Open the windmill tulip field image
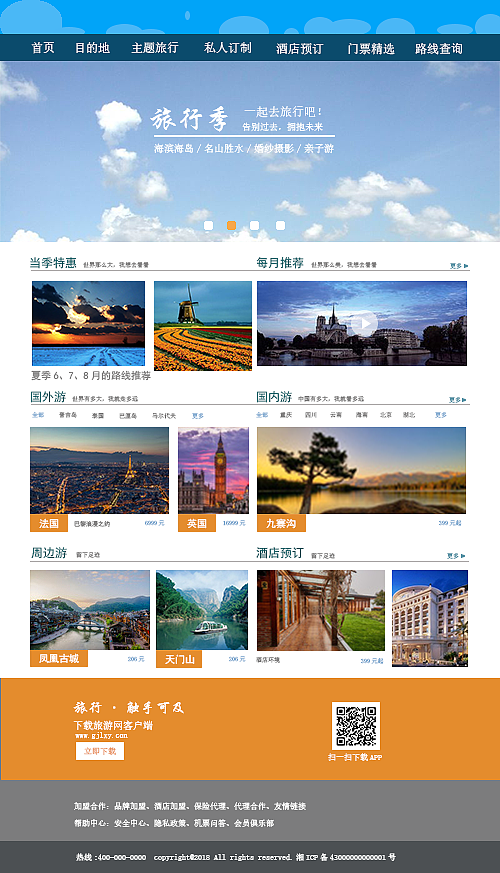This screenshot has width=500, height=873. [x=203, y=326]
